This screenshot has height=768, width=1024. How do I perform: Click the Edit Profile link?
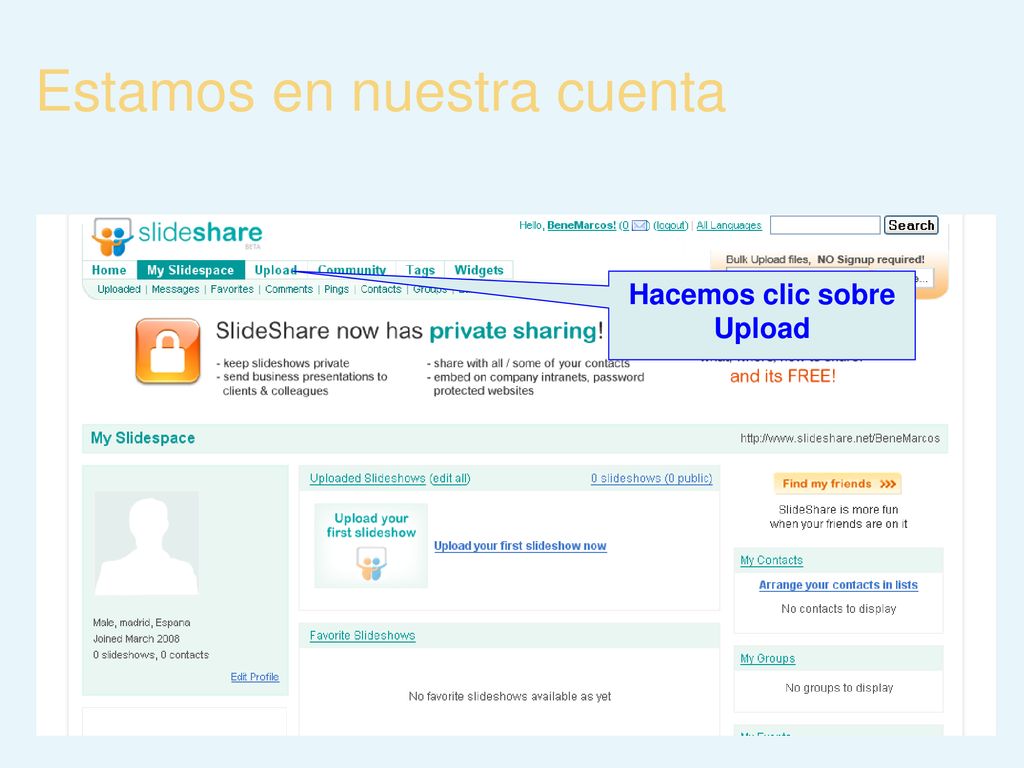pos(255,677)
